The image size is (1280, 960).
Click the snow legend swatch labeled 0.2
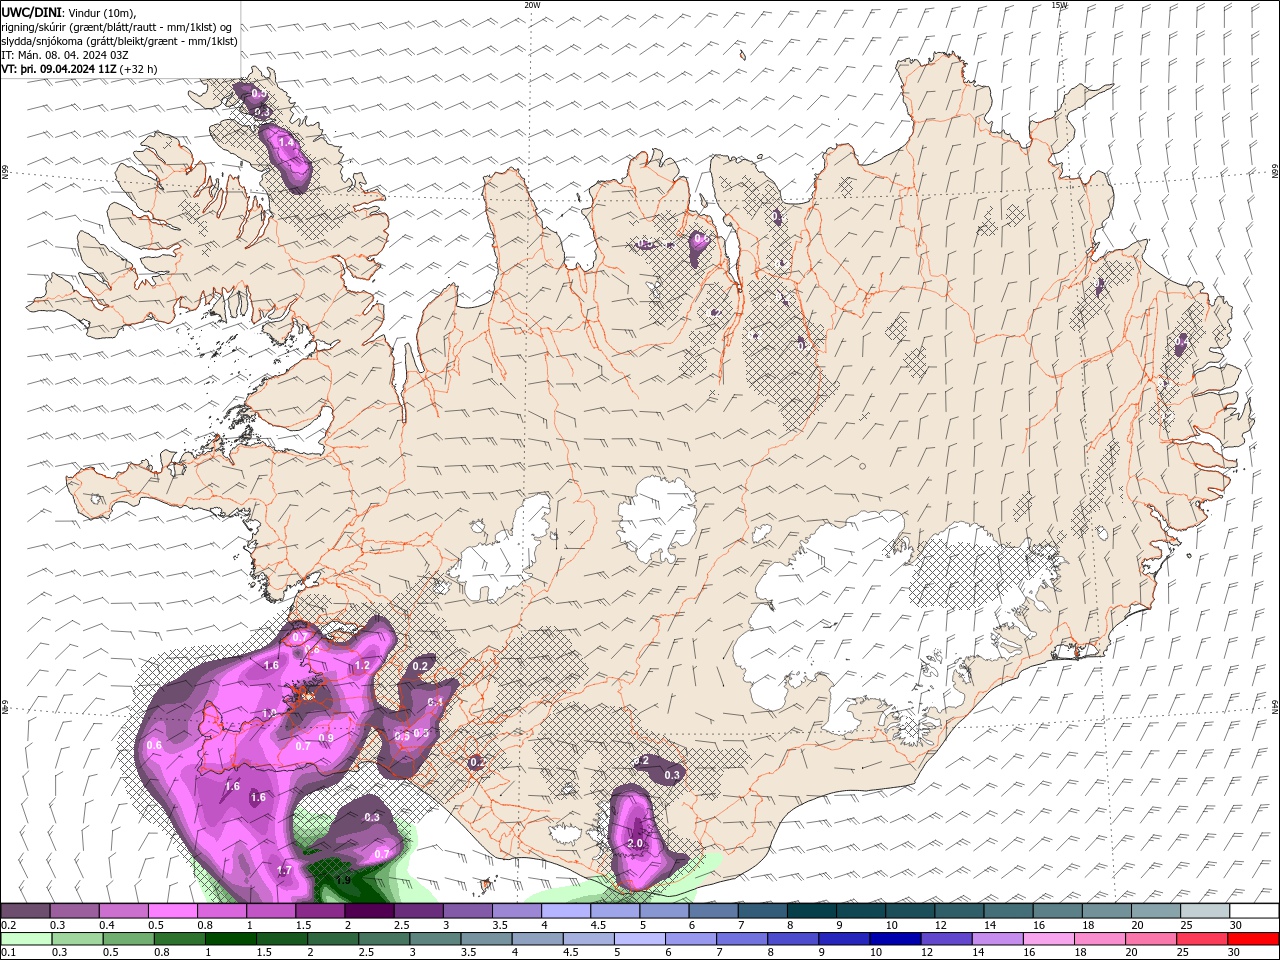(x=25, y=911)
